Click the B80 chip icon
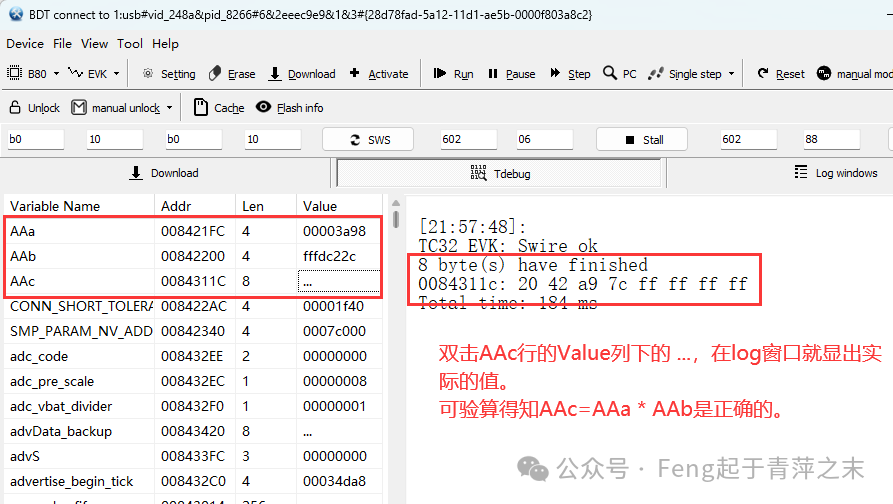 pos(14,73)
